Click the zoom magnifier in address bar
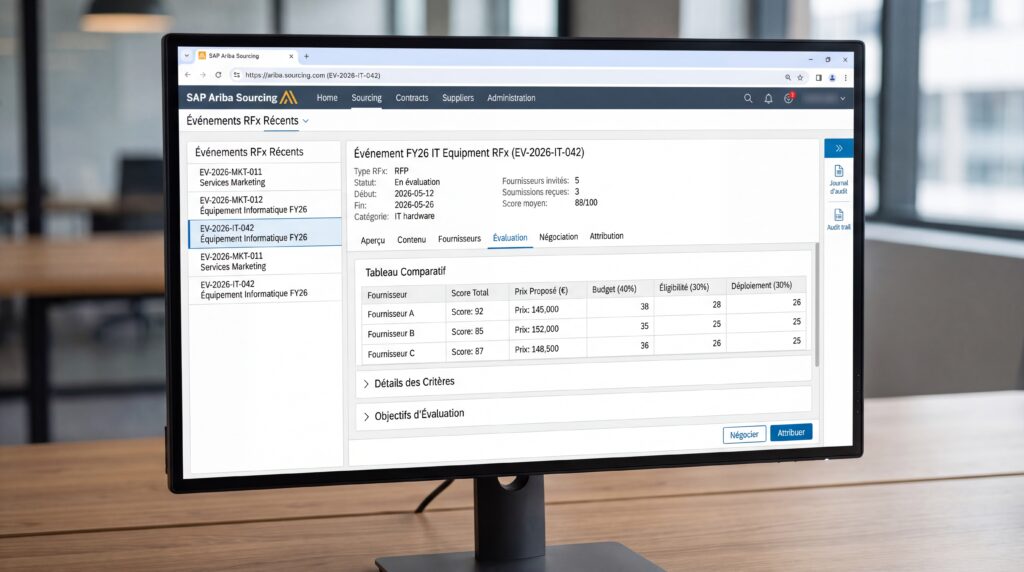The height and width of the screenshot is (572, 1024). click(788, 77)
